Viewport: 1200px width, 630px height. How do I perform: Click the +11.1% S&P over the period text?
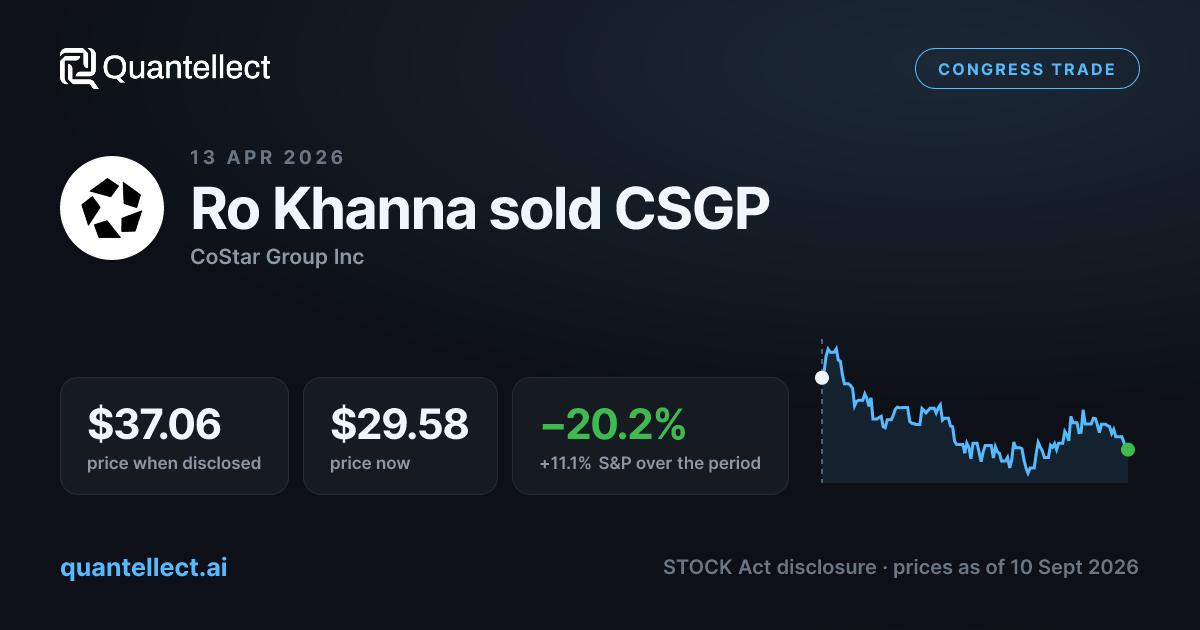pyautogui.click(x=650, y=463)
